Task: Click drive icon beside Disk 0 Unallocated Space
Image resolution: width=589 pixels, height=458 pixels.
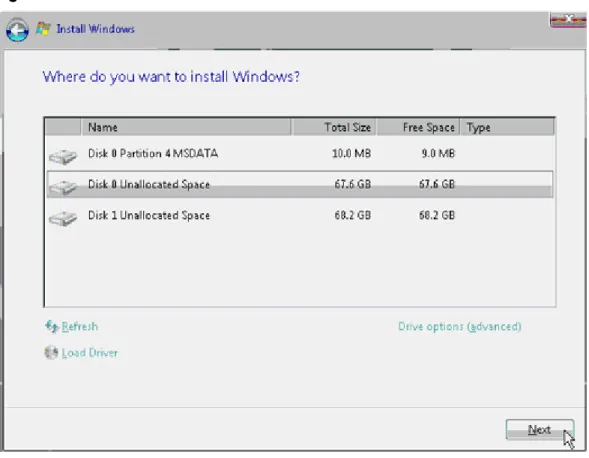Action: tap(63, 187)
